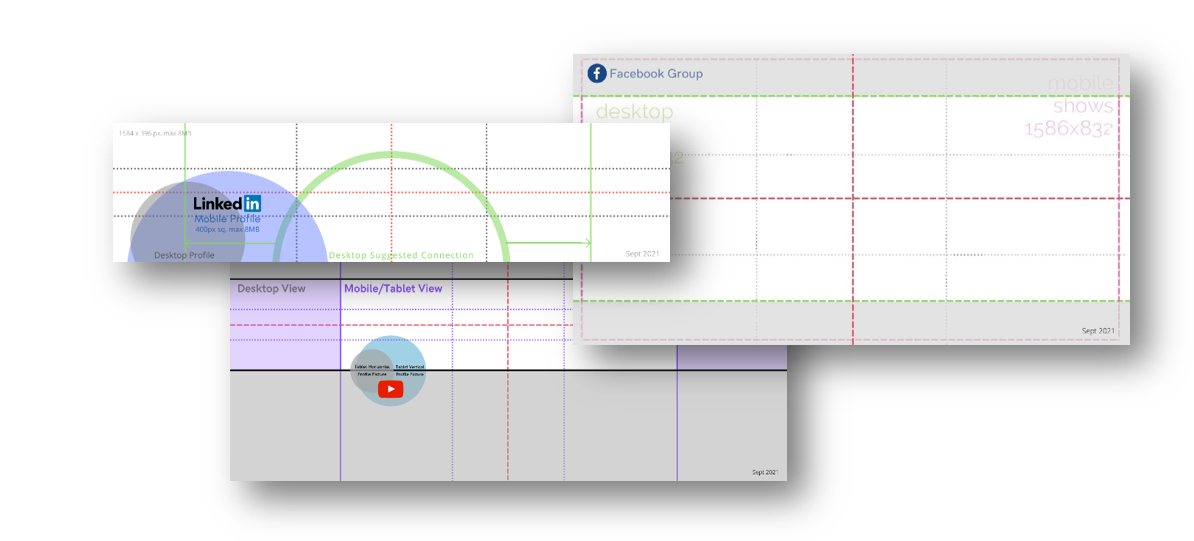Click "Sept 2021" on the LinkedIn template
Viewport: 1194px width, 541px height.
point(643,254)
